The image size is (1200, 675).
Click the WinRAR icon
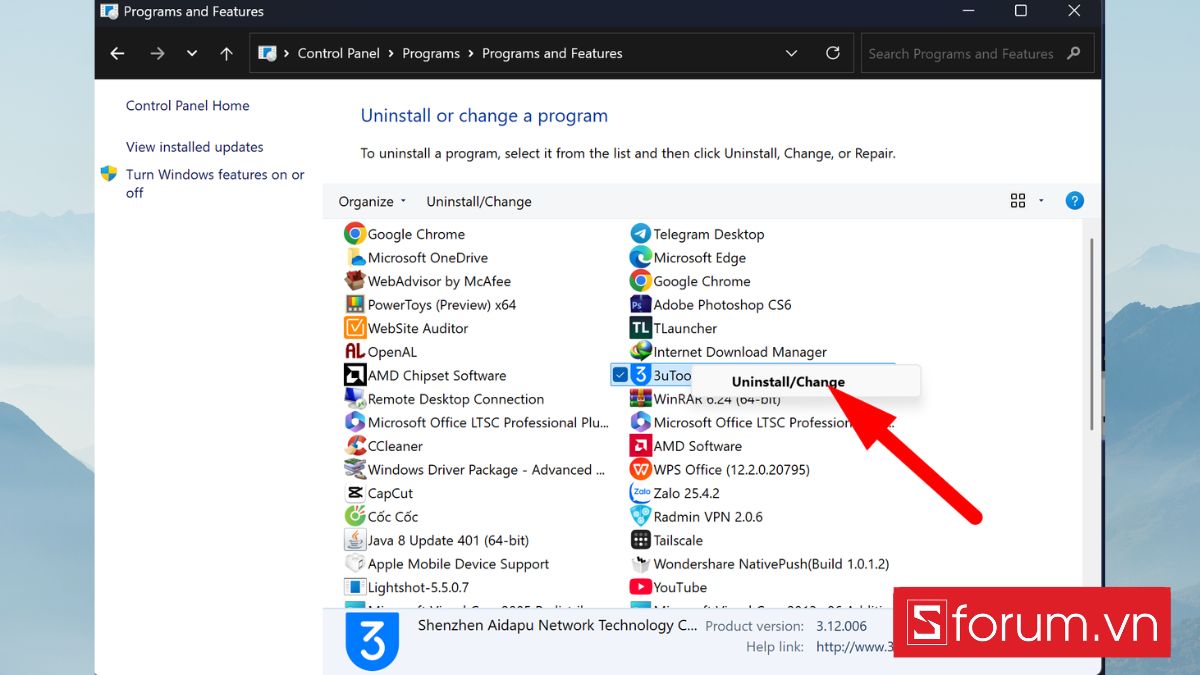pyautogui.click(x=640, y=399)
